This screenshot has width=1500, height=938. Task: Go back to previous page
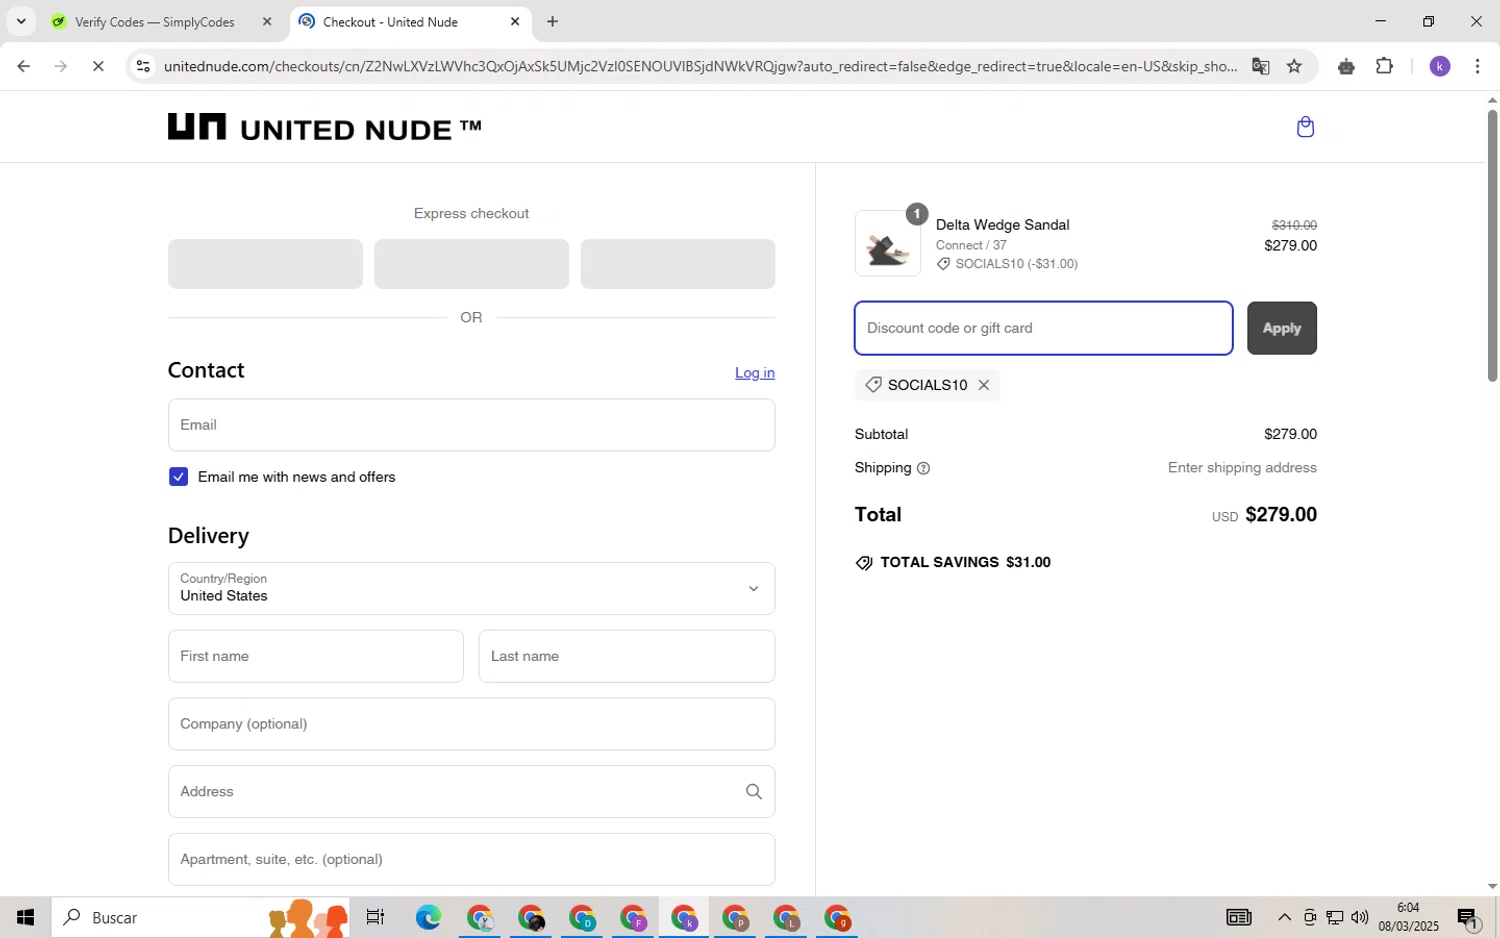click(23, 66)
